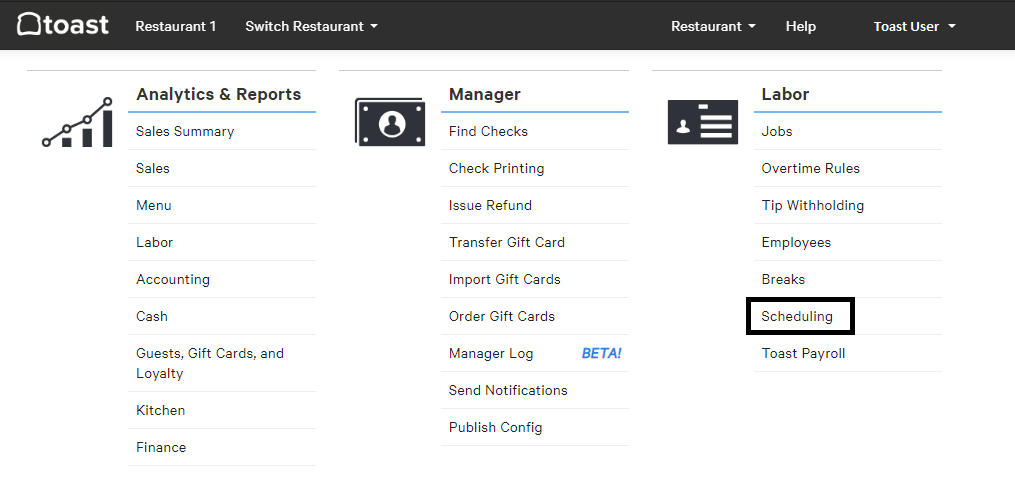Click the Manager section heading
Screen dimensions: 1015x481
pyautogui.click(x=485, y=94)
